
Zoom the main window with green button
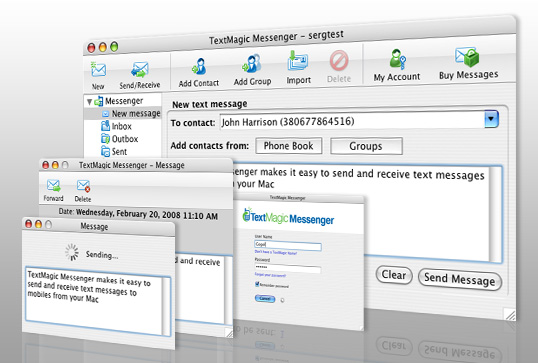point(114,47)
